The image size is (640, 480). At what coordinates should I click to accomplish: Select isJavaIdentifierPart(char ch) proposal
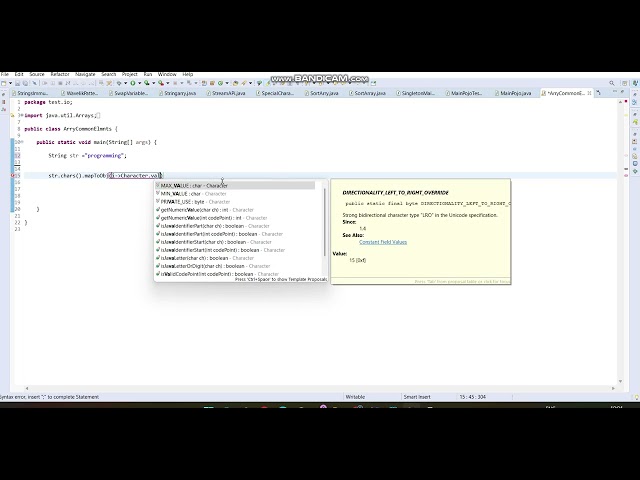click(x=235, y=226)
